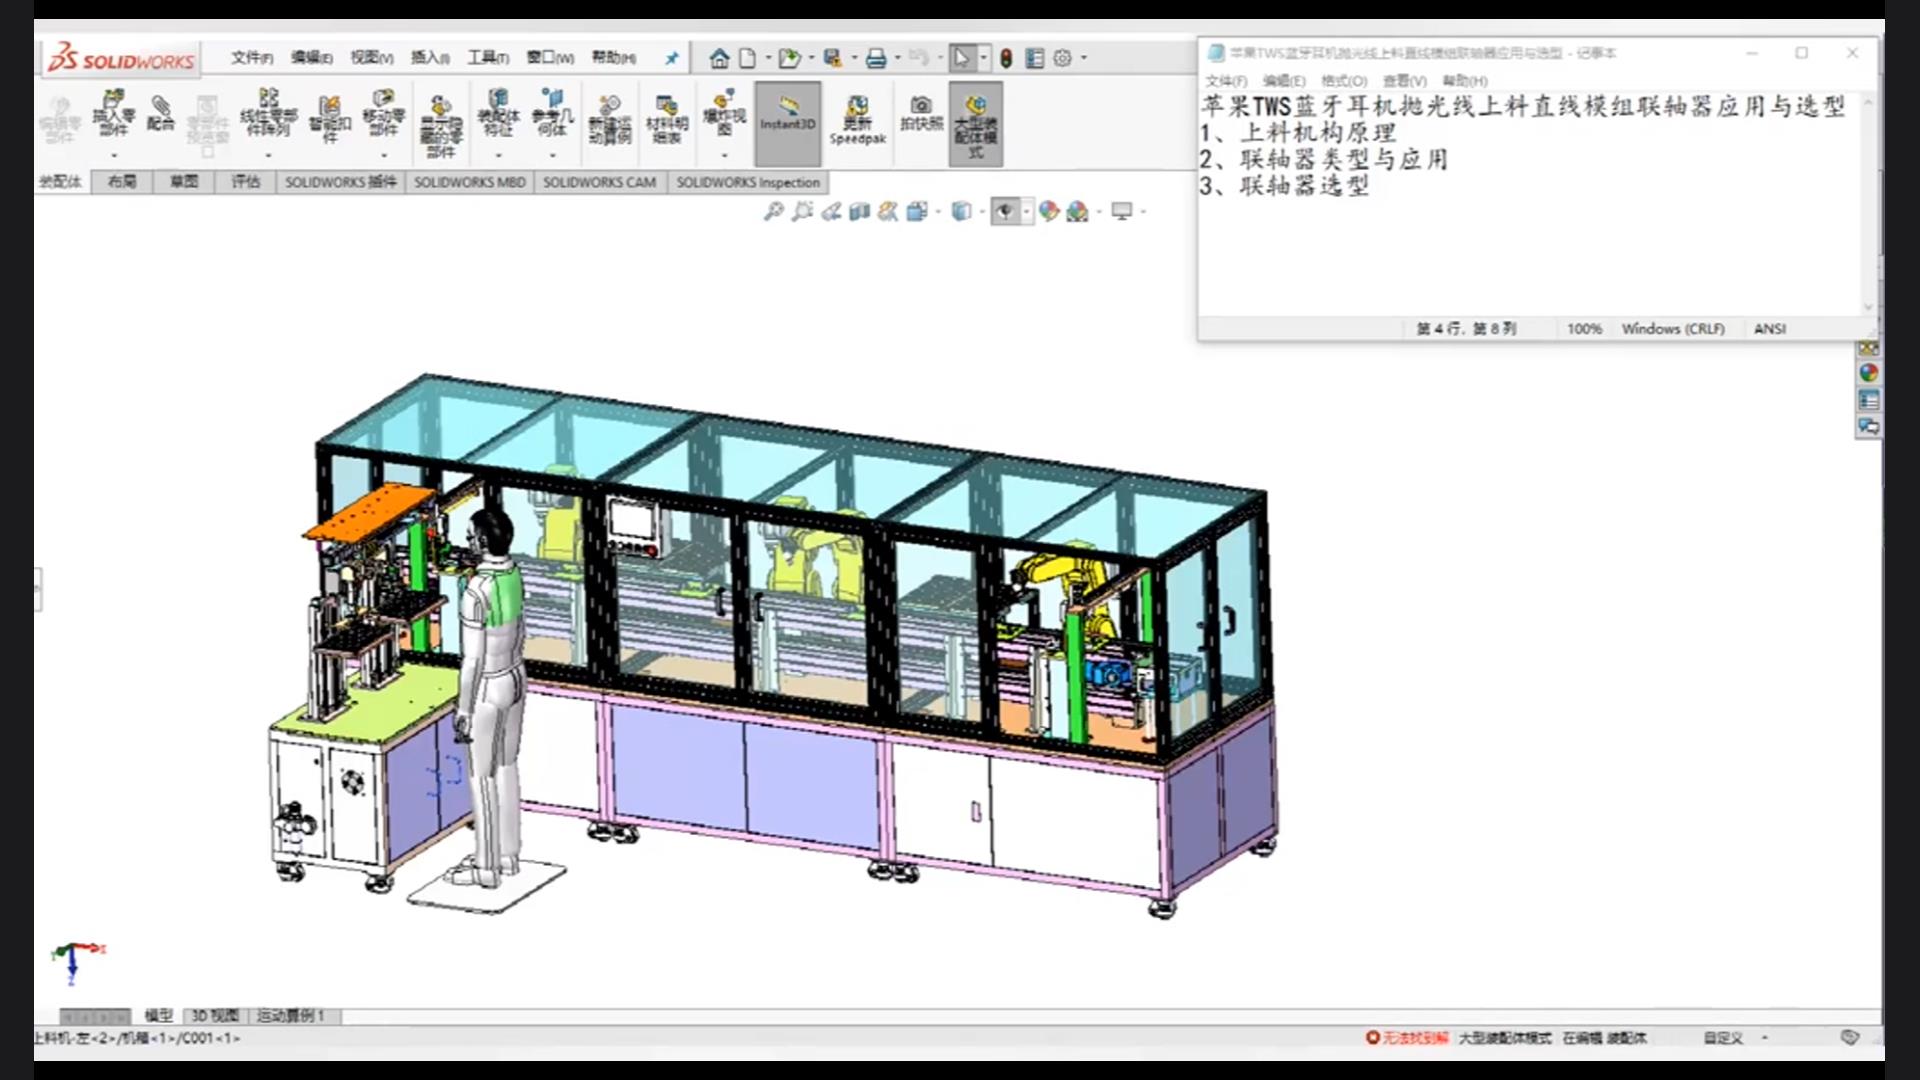Viewport: 1920px width, 1080px height.
Task: Click the Insert Components (插入零部件) icon
Action: coord(113,112)
